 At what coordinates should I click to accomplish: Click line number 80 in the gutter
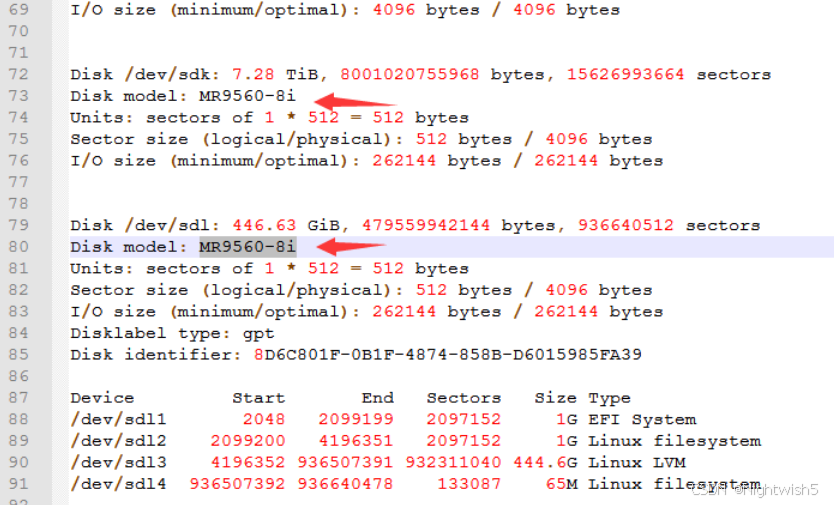pyautogui.click(x=18, y=247)
